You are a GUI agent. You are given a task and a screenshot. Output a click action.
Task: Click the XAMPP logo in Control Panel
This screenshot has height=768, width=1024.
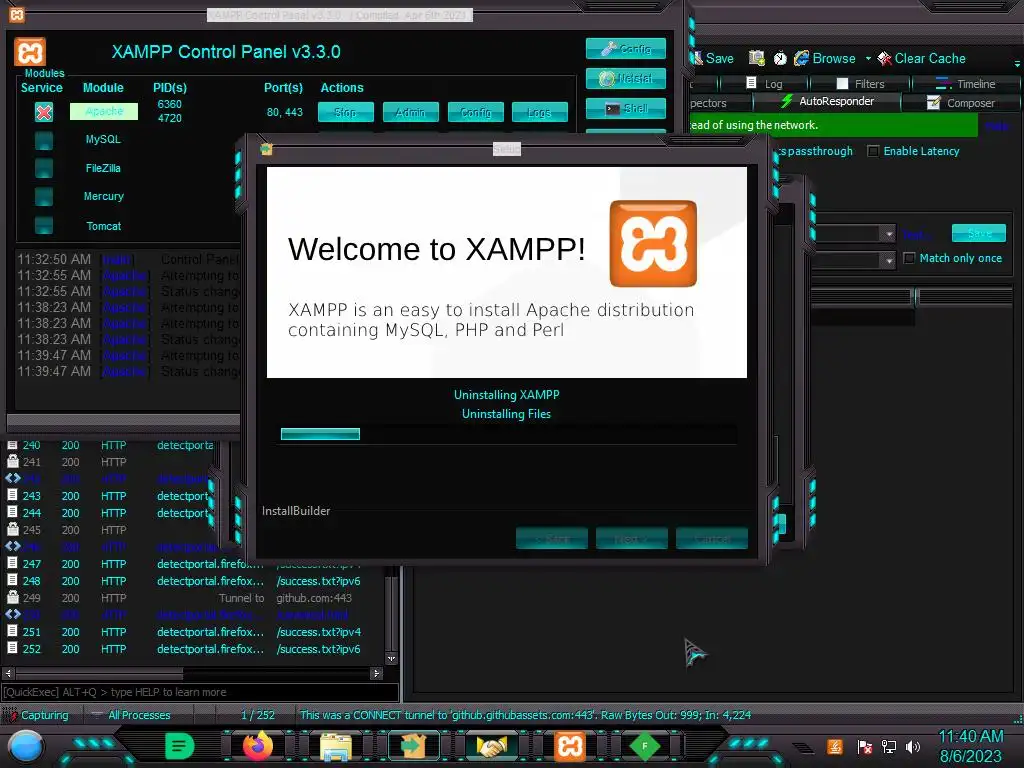click(30, 52)
